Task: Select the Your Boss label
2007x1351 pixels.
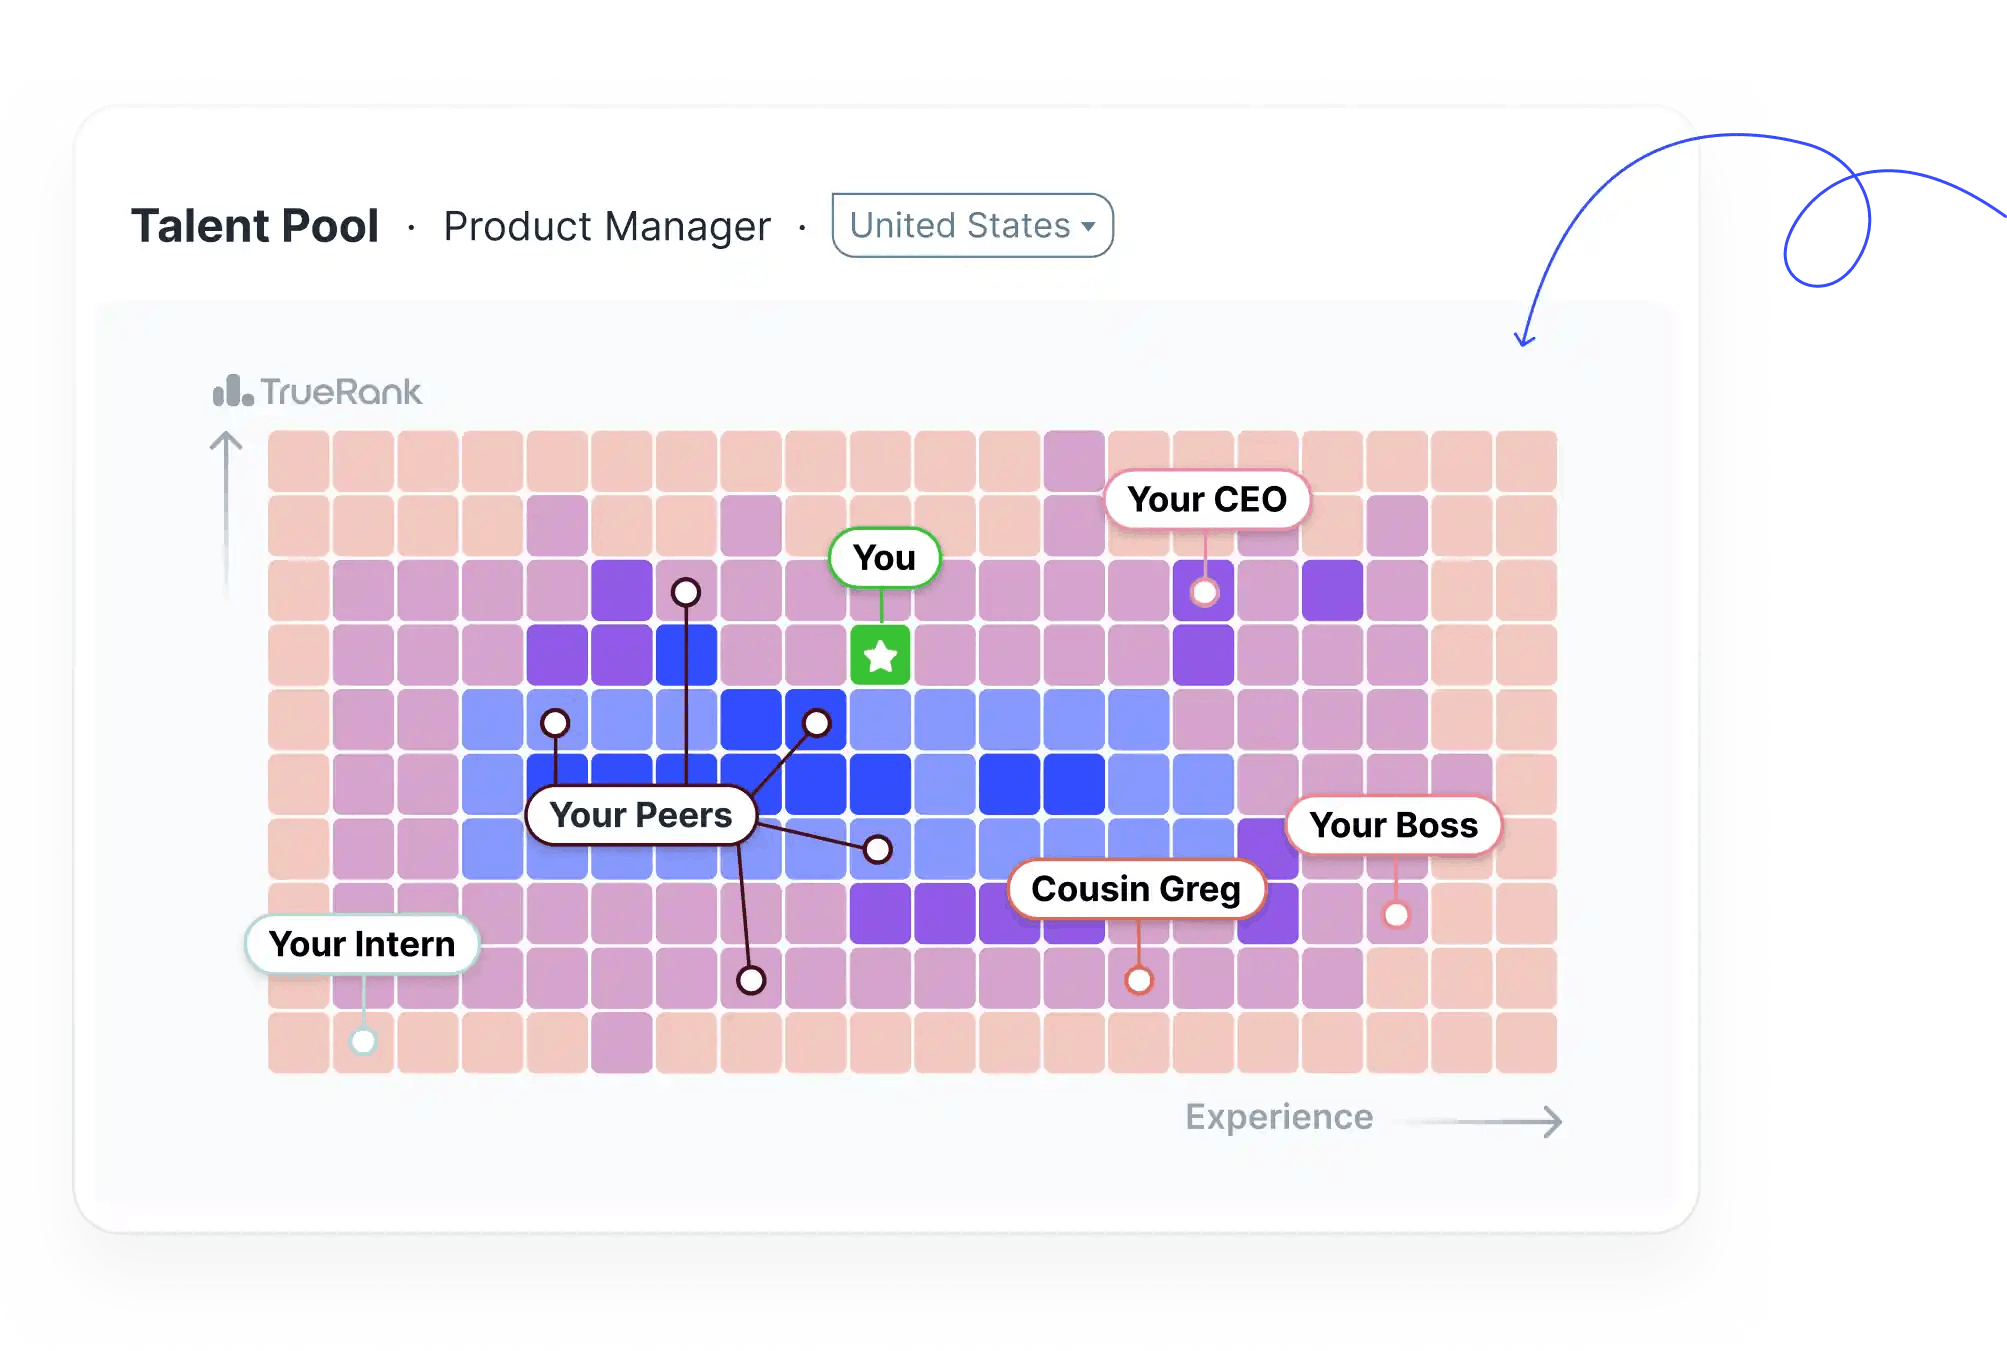Action: 1394,825
